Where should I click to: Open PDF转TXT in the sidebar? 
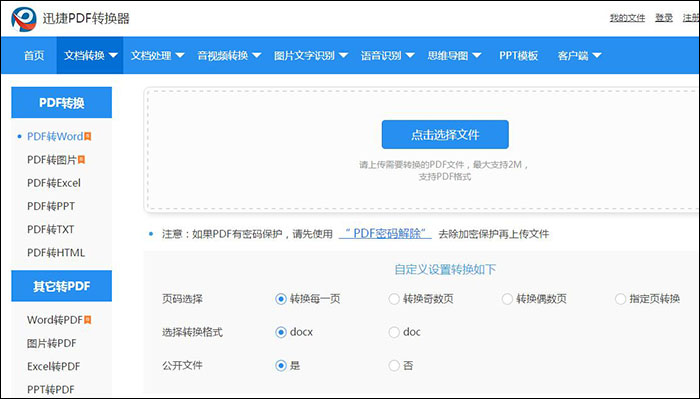50,229
